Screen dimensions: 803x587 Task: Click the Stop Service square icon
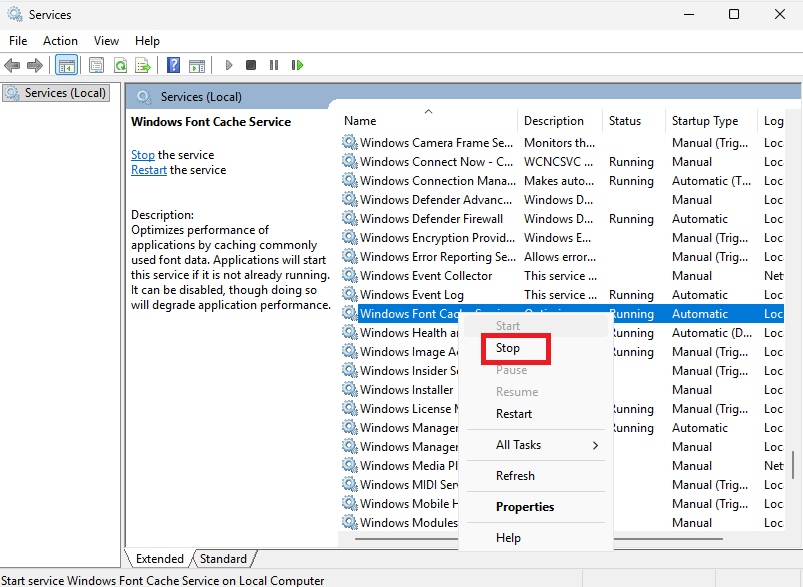click(x=253, y=65)
